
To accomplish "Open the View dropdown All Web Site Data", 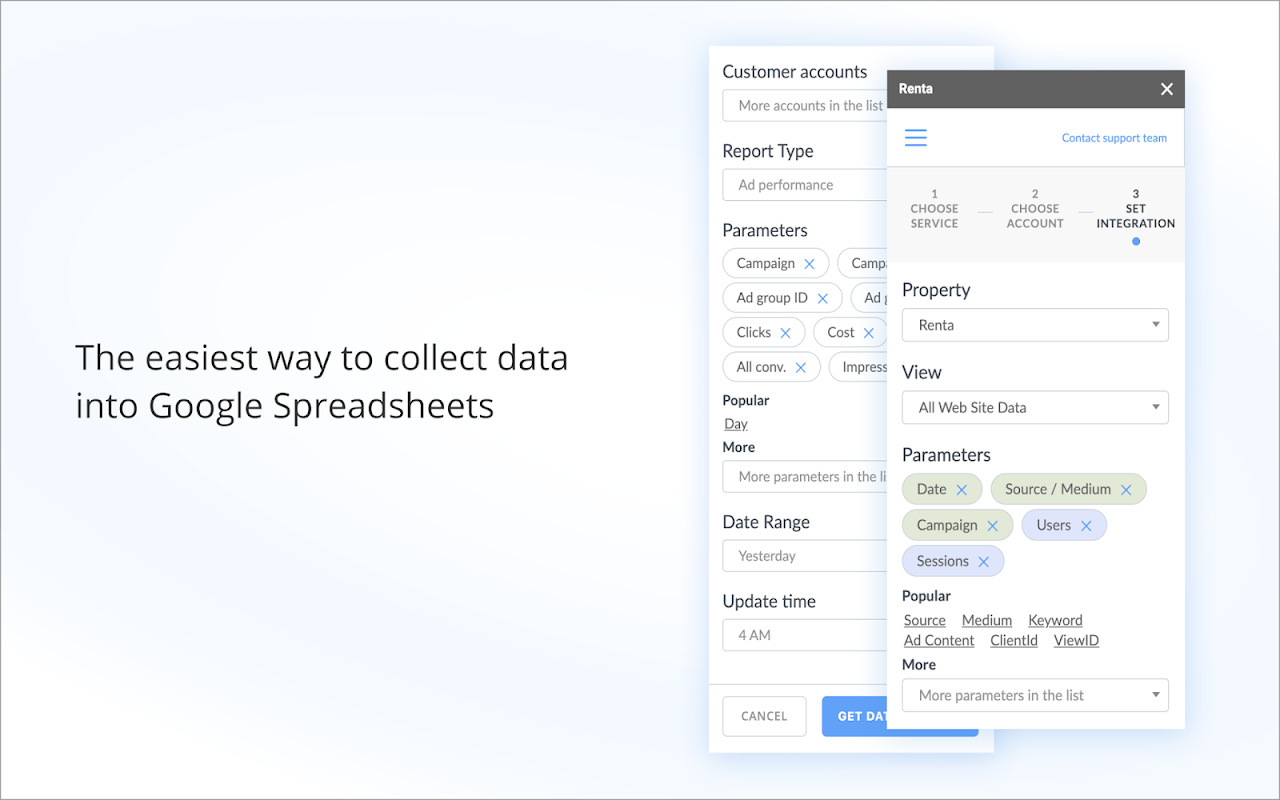I will [x=1035, y=407].
